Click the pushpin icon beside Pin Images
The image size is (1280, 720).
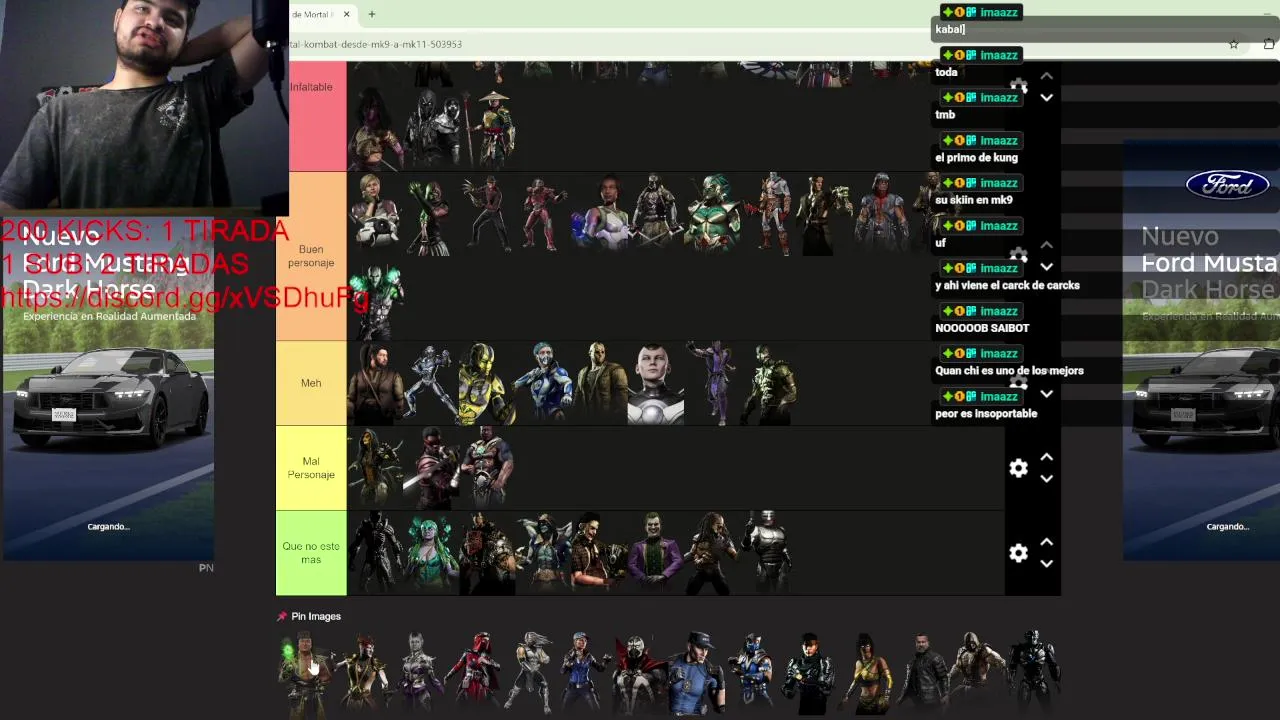click(282, 616)
